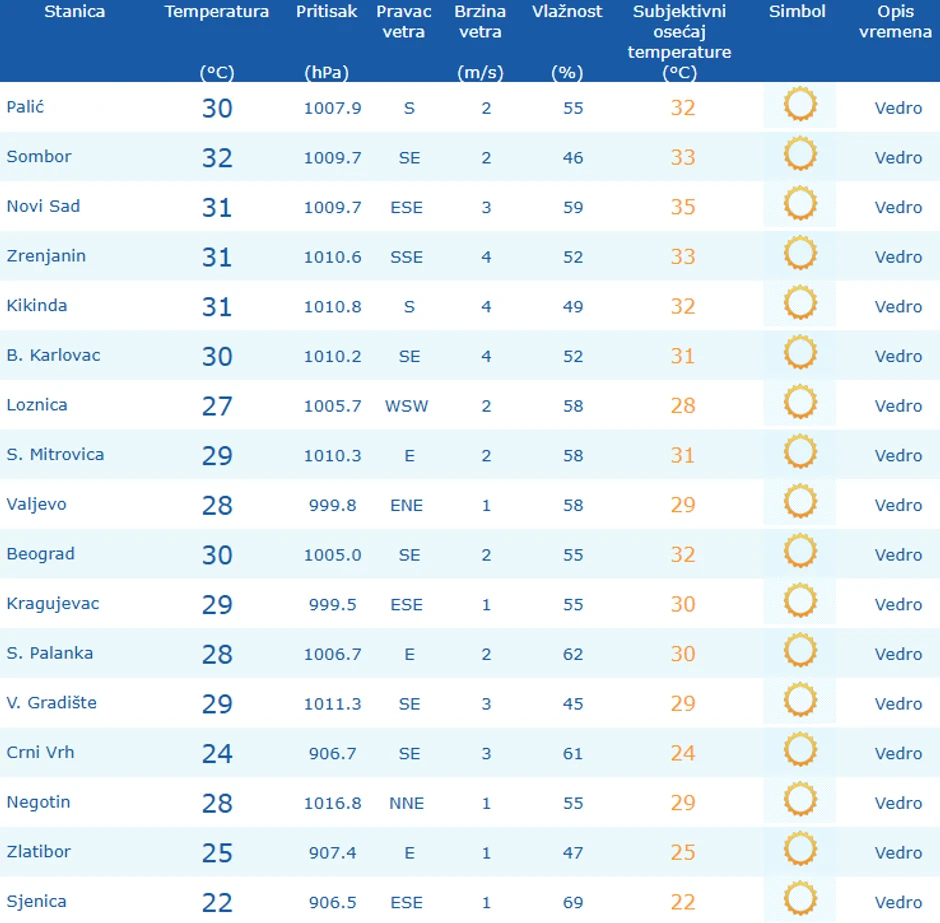The image size is (940, 923).
Task: Select the Negotin sun icon
Action: [800, 800]
